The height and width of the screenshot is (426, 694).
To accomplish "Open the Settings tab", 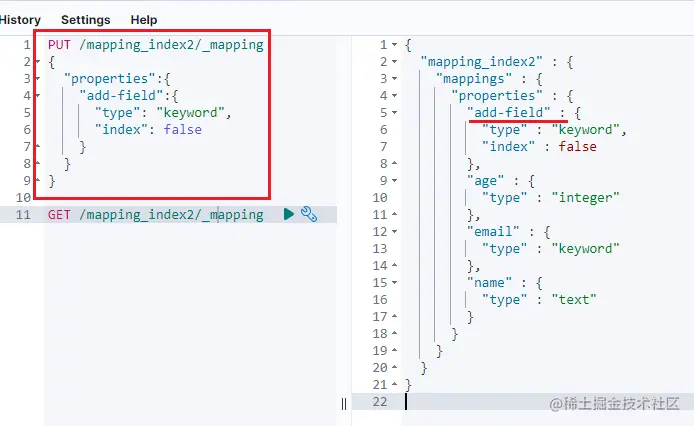I will 85,20.
